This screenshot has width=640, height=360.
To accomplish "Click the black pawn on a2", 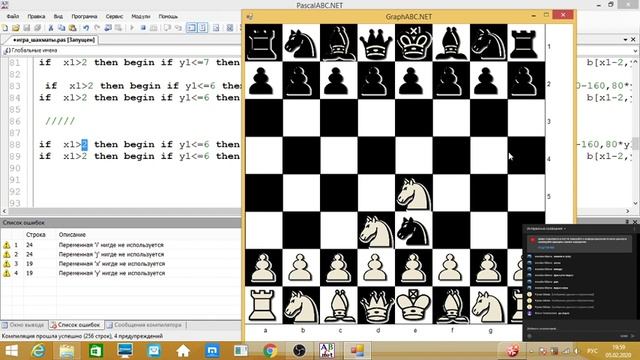I will coord(263,80).
